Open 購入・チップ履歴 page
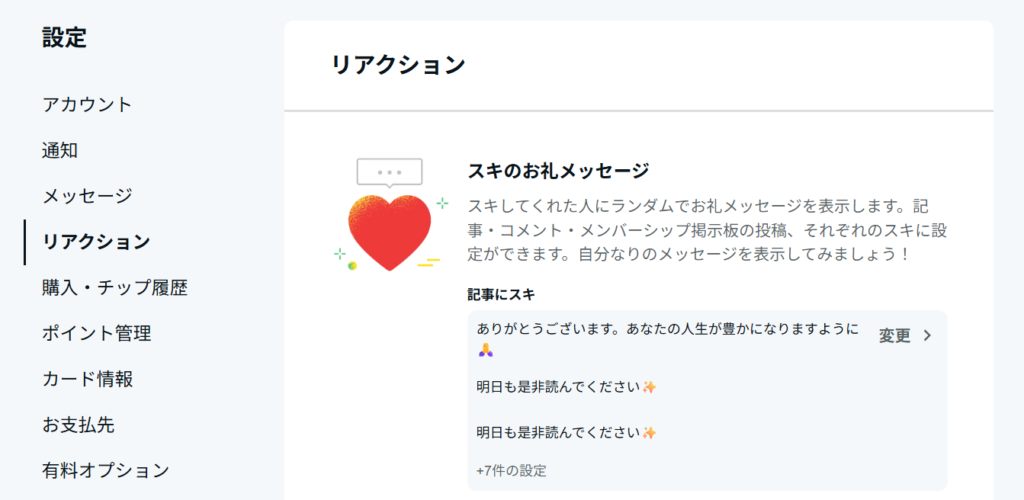The height and width of the screenshot is (500, 1024). click(x=115, y=288)
